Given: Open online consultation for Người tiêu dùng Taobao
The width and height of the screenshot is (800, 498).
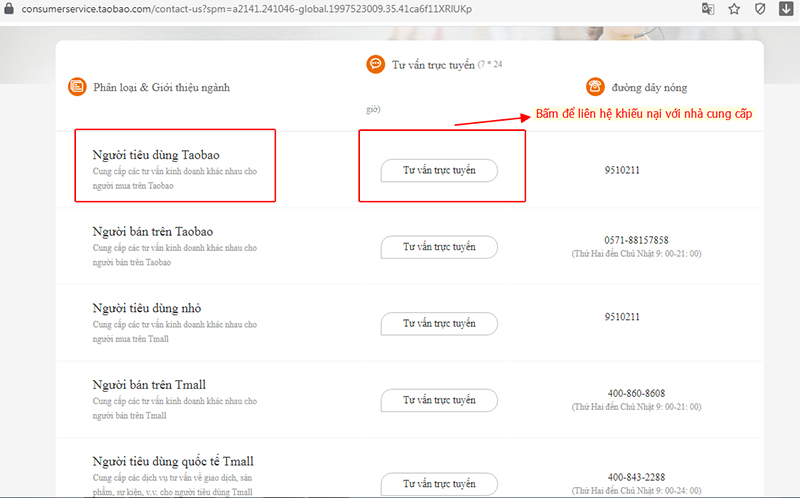Looking at the screenshot, I should point(439,170).
